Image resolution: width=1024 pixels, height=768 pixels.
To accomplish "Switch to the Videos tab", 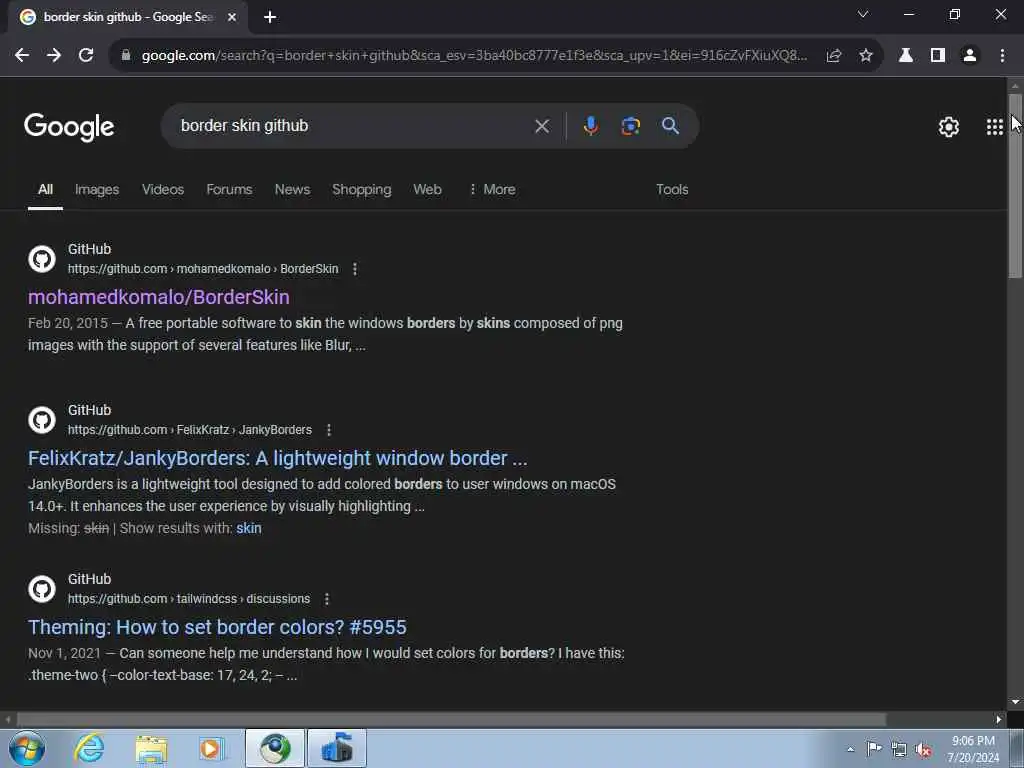I will (x=163, y=189).
